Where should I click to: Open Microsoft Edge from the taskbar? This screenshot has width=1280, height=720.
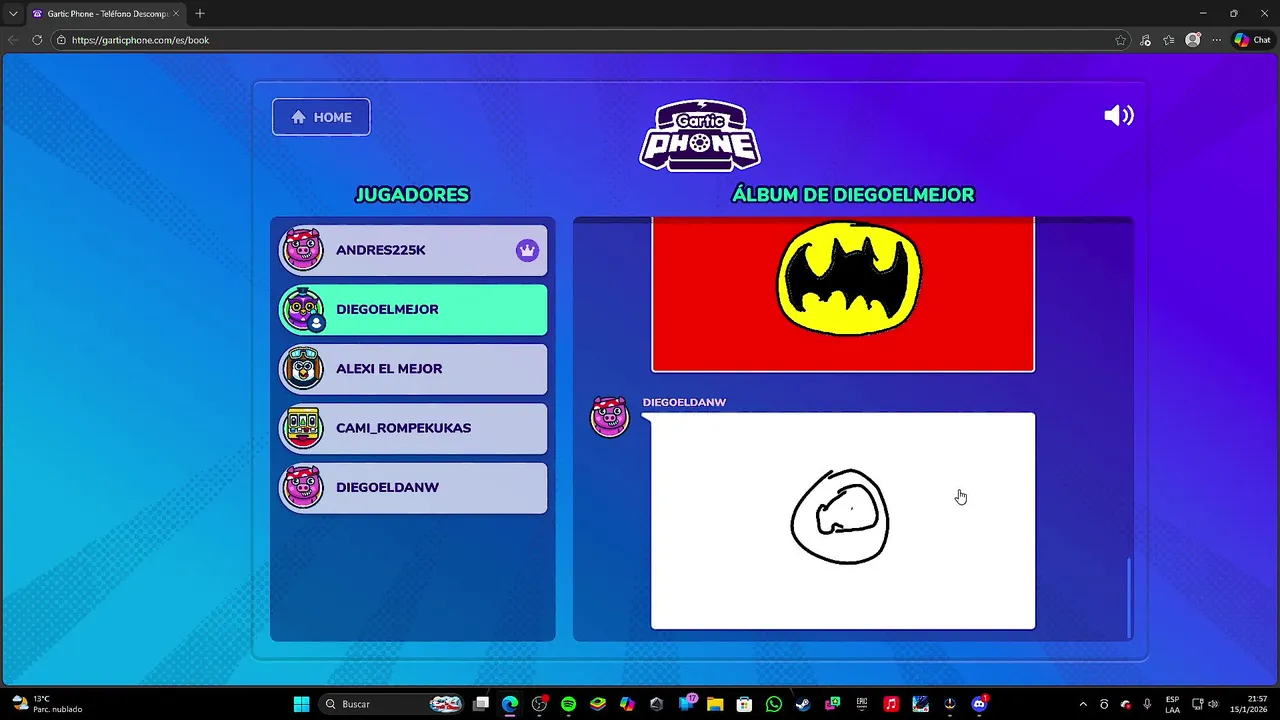pos(510,704)
